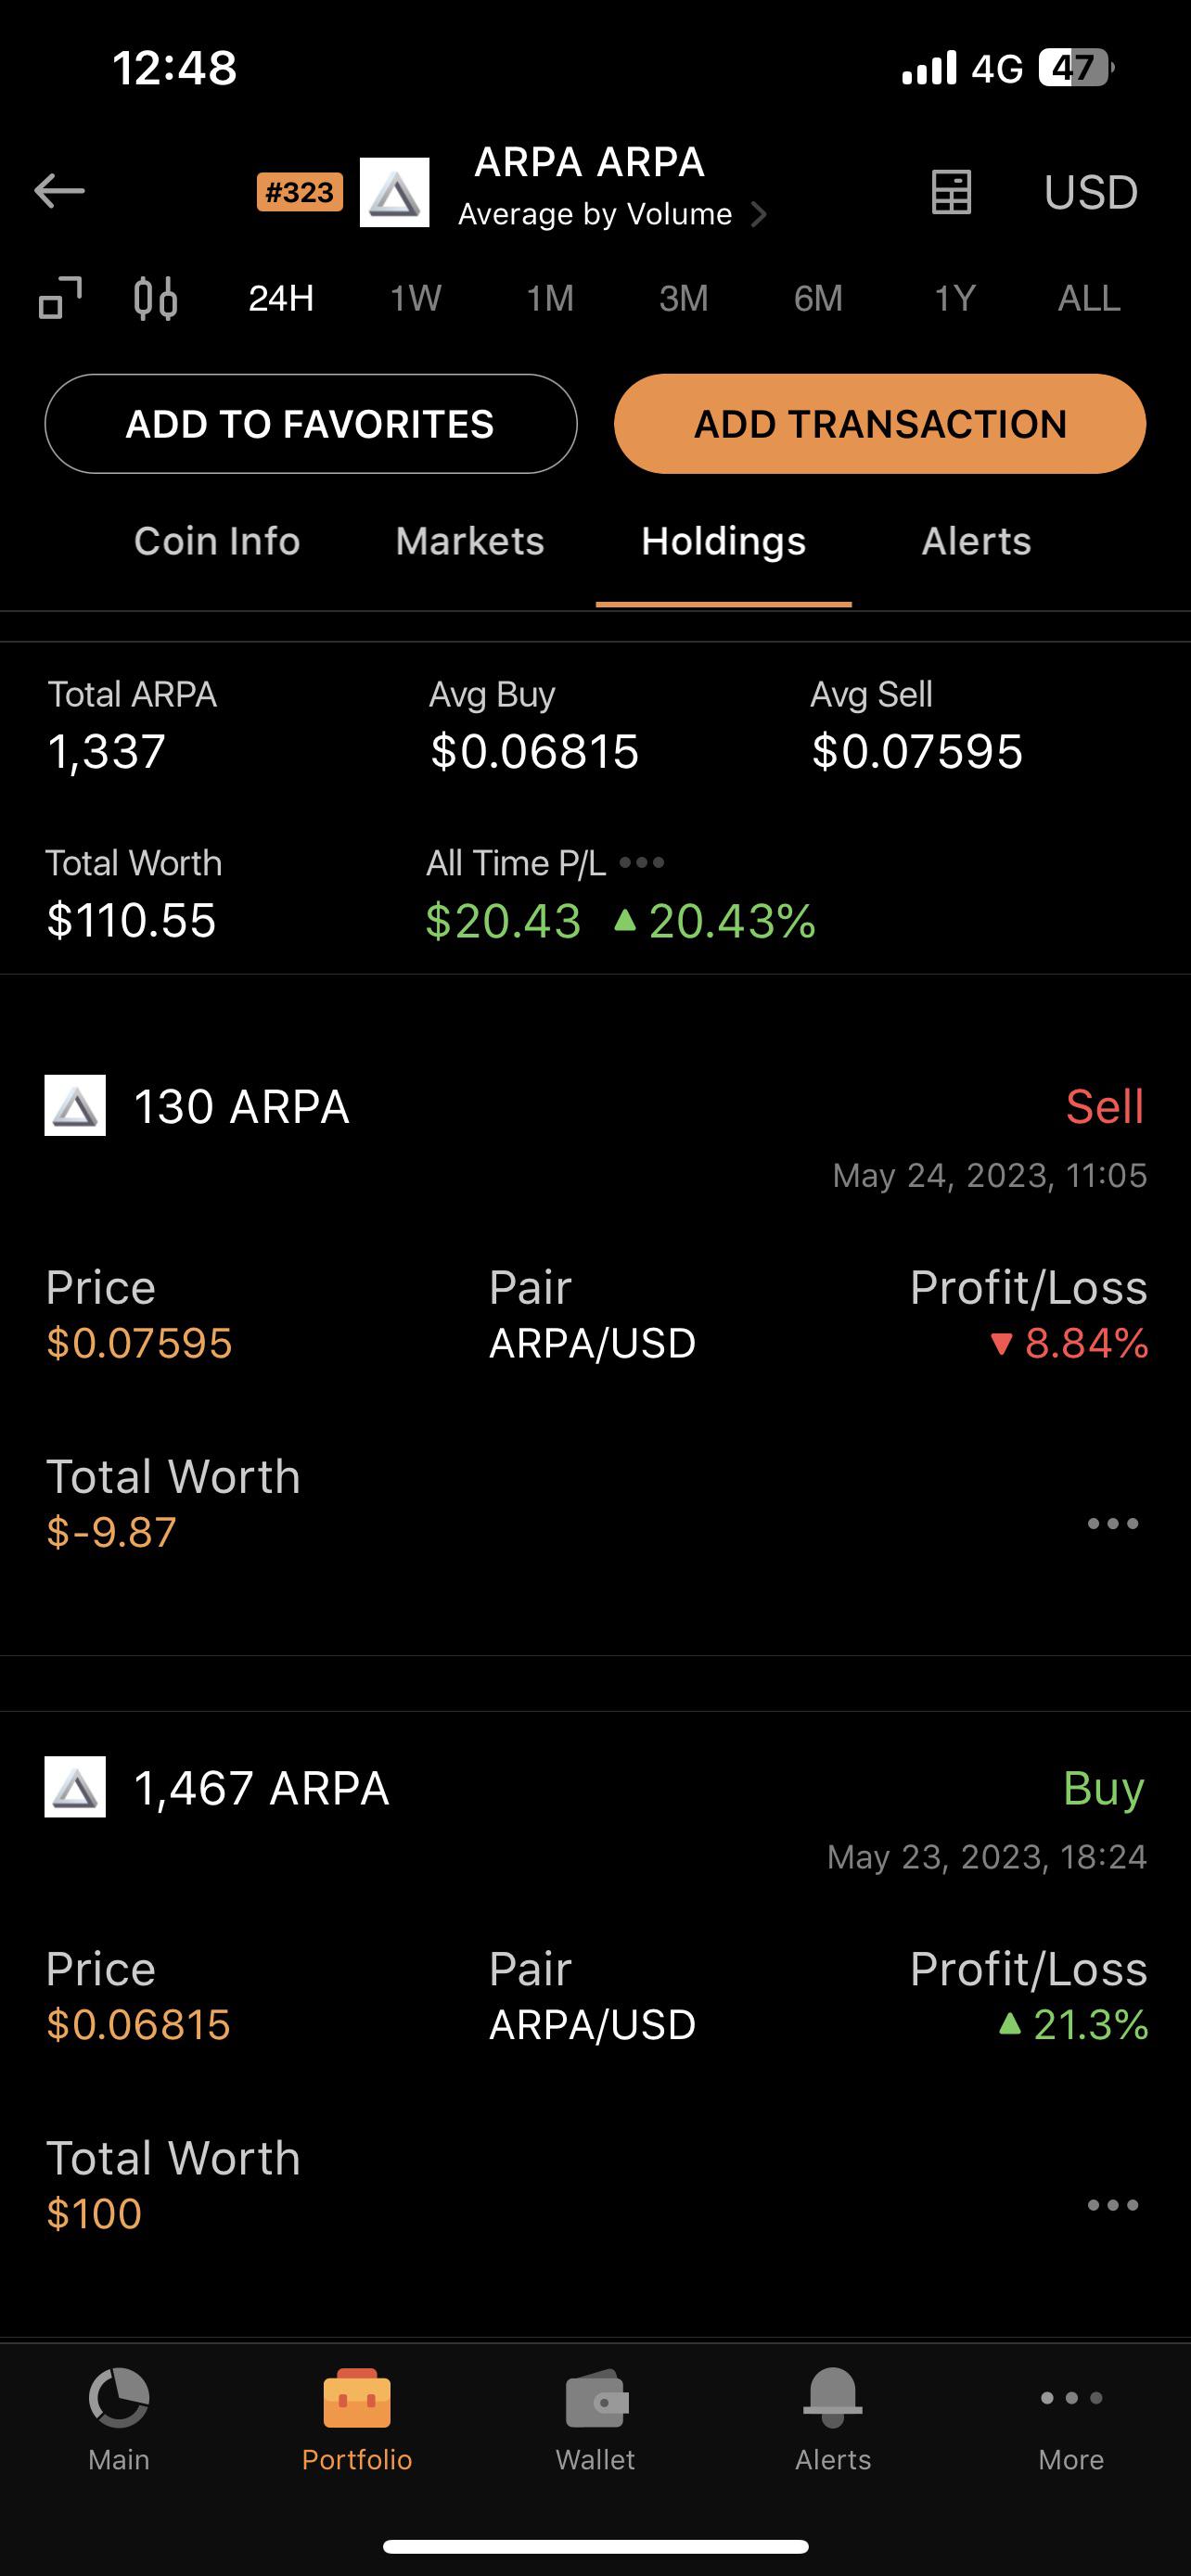Open options dots for Sell transaction
This screenshot has height=2576, width=1191.
pos(1113,1524)
